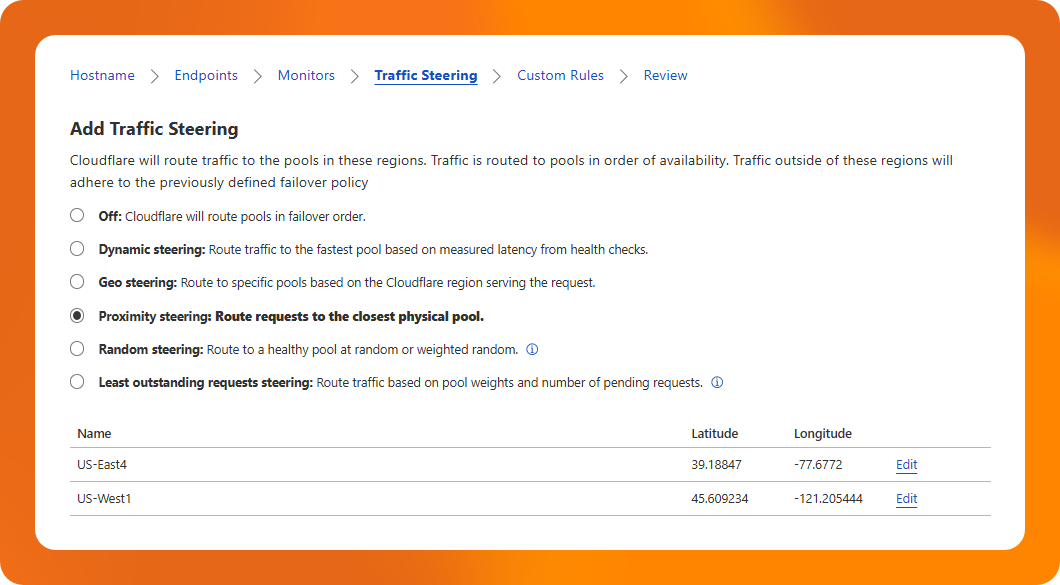Click longitude value -77.6772
Viewport: 1060px width, 585px height.
818,465
